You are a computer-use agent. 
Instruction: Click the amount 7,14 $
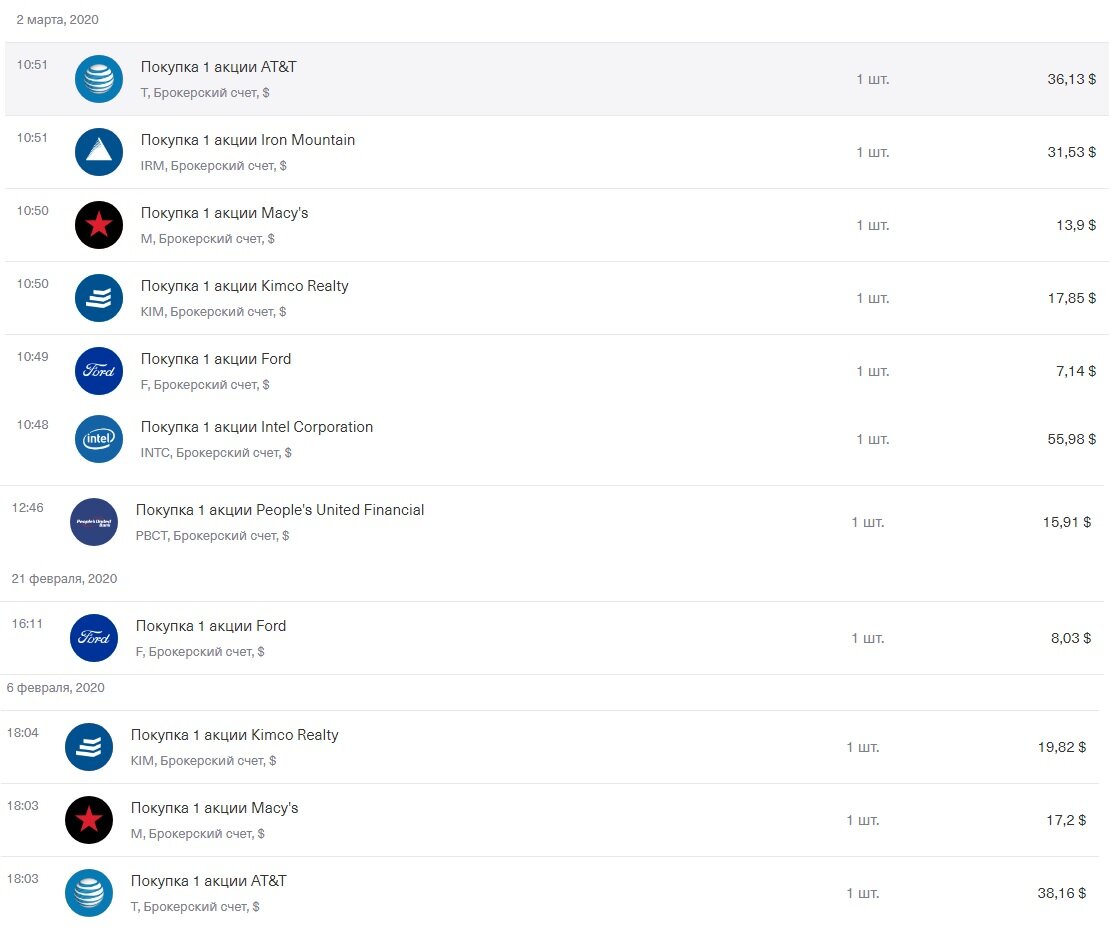click(1076, 371)
